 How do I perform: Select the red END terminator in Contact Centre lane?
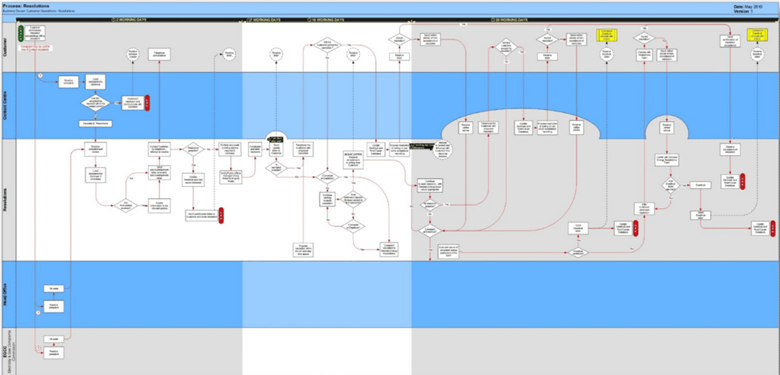[148, 102]
